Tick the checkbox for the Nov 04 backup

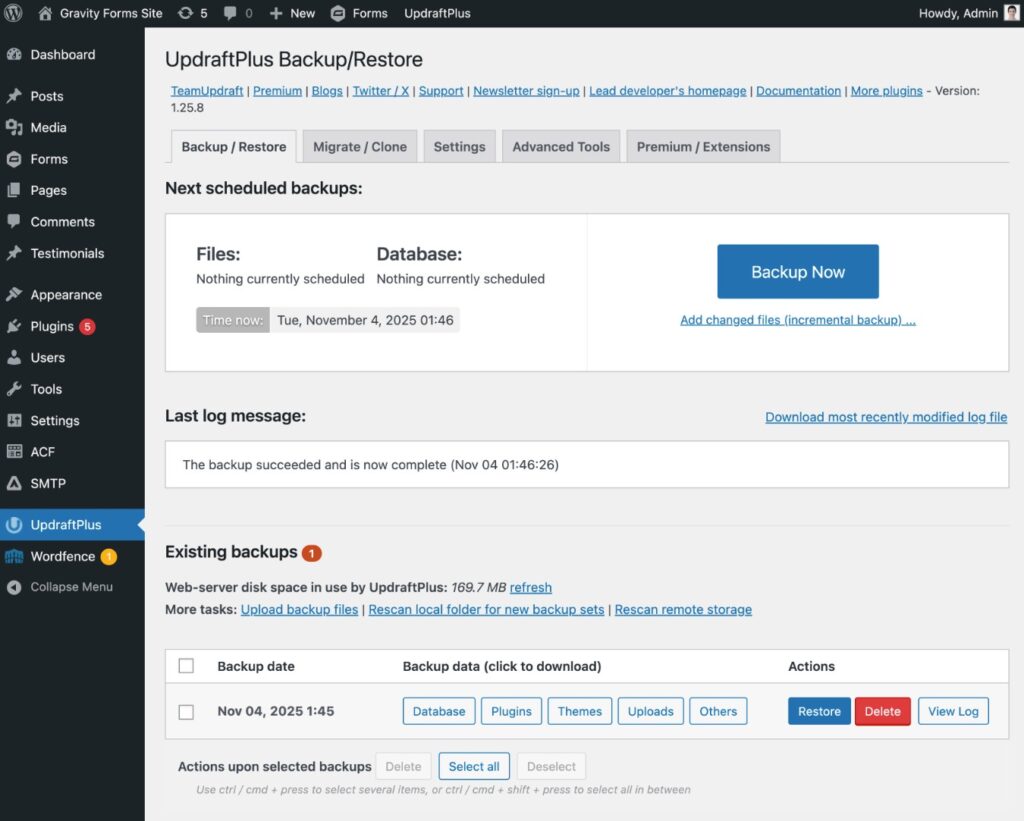tap(186, 711)
